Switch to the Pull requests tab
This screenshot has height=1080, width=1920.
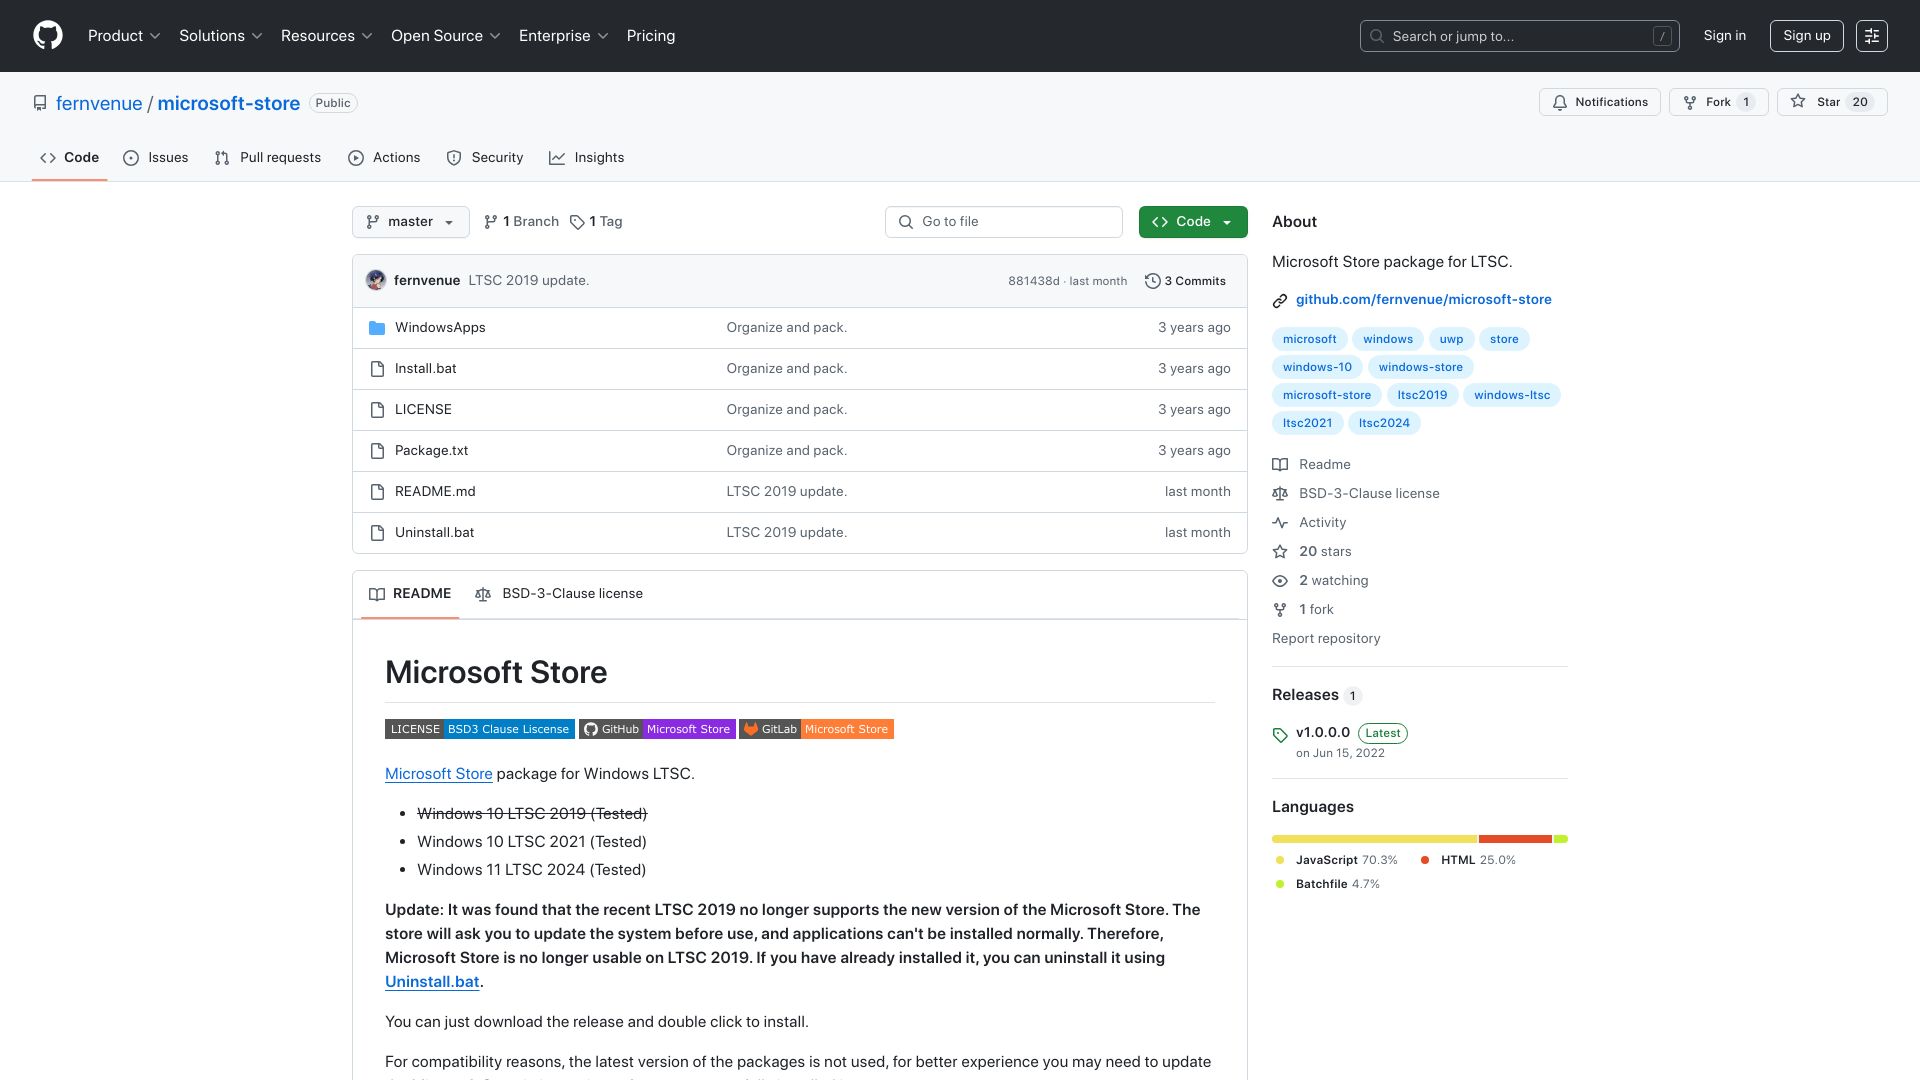[268, 158]
